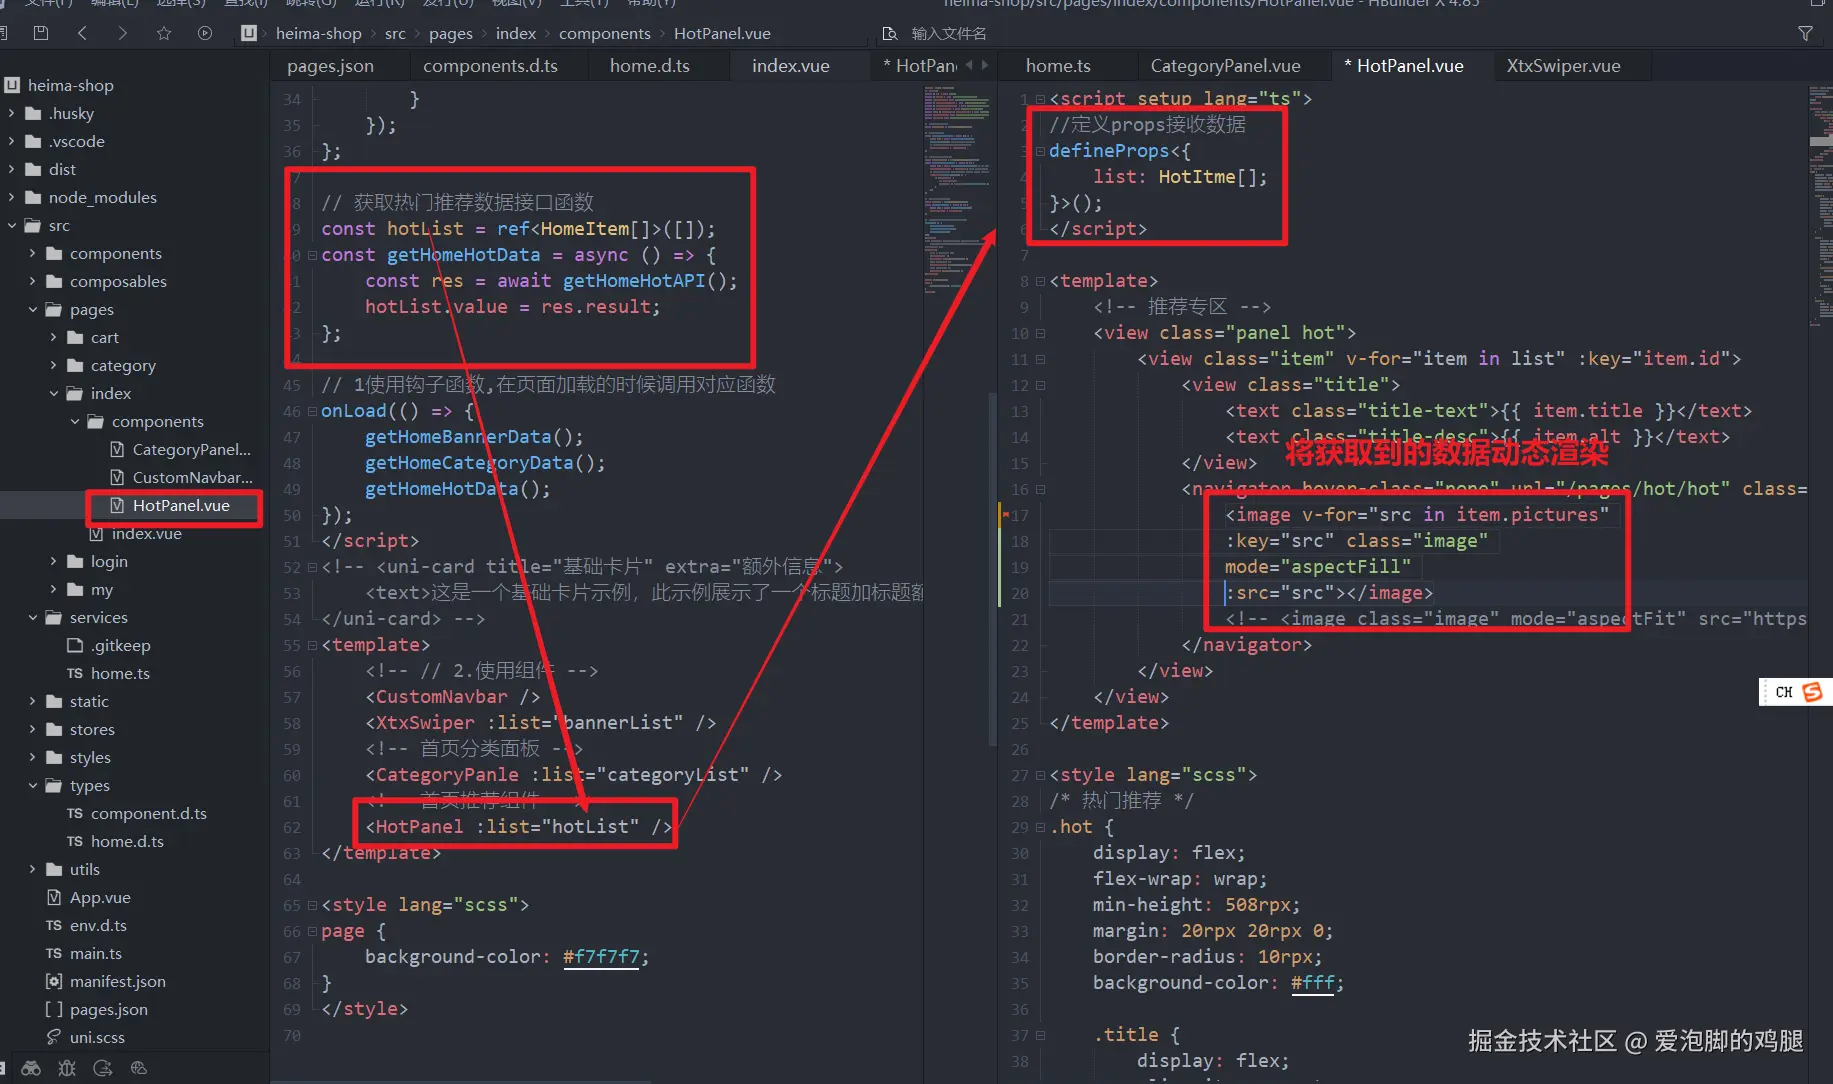Click the Vue file icon beside CategoryPanel
1833x1084 pixels.
[117, 449]
